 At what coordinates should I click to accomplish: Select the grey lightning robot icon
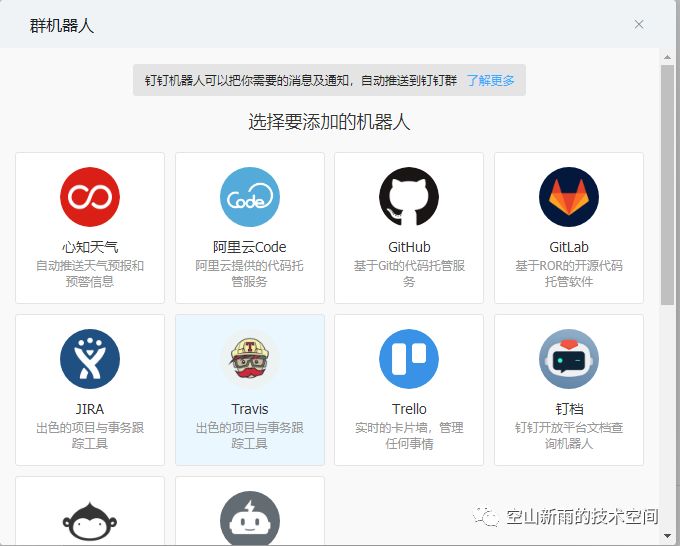click(250, 518)
